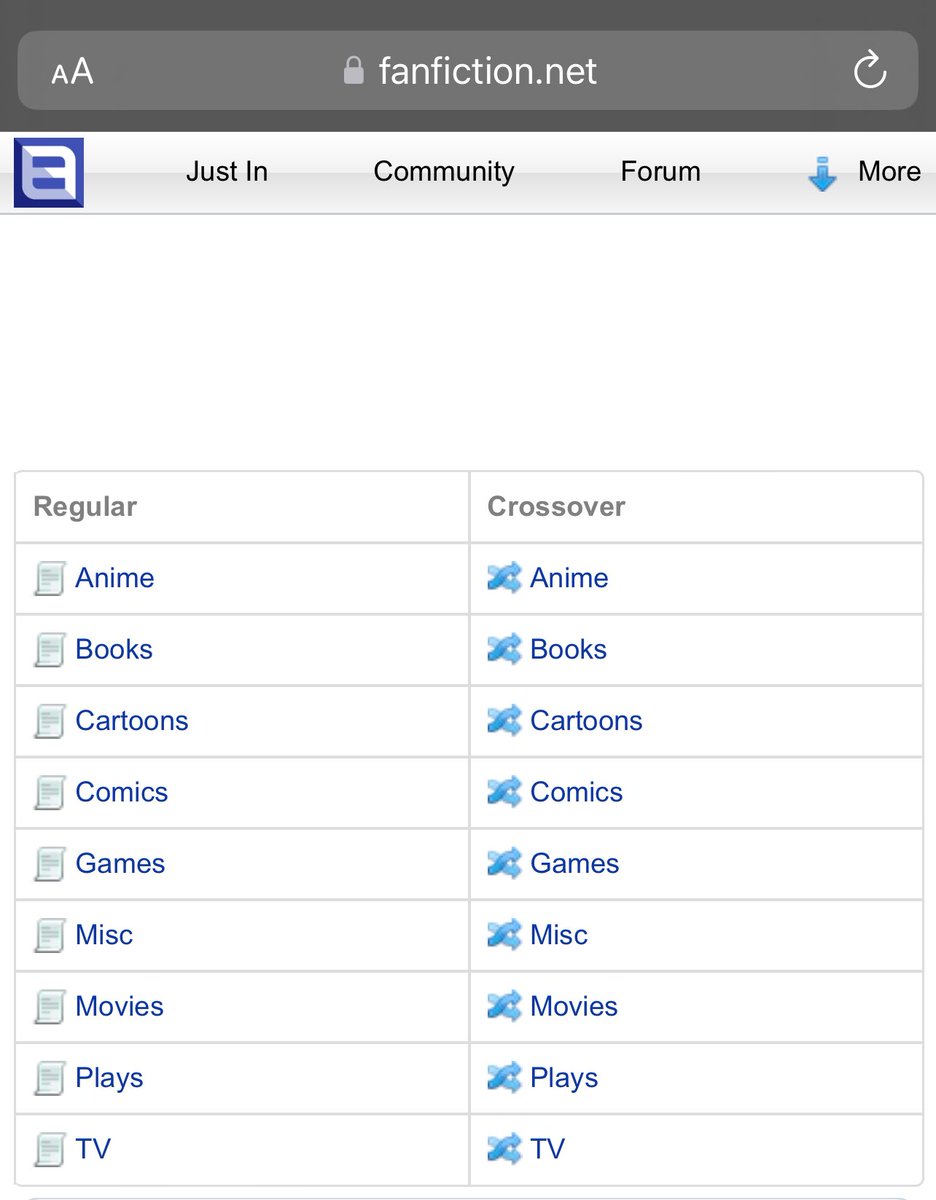
Task: Tap the scroll icon beside regular TV
Action: pyautogui.click(x=50, y=1150)
